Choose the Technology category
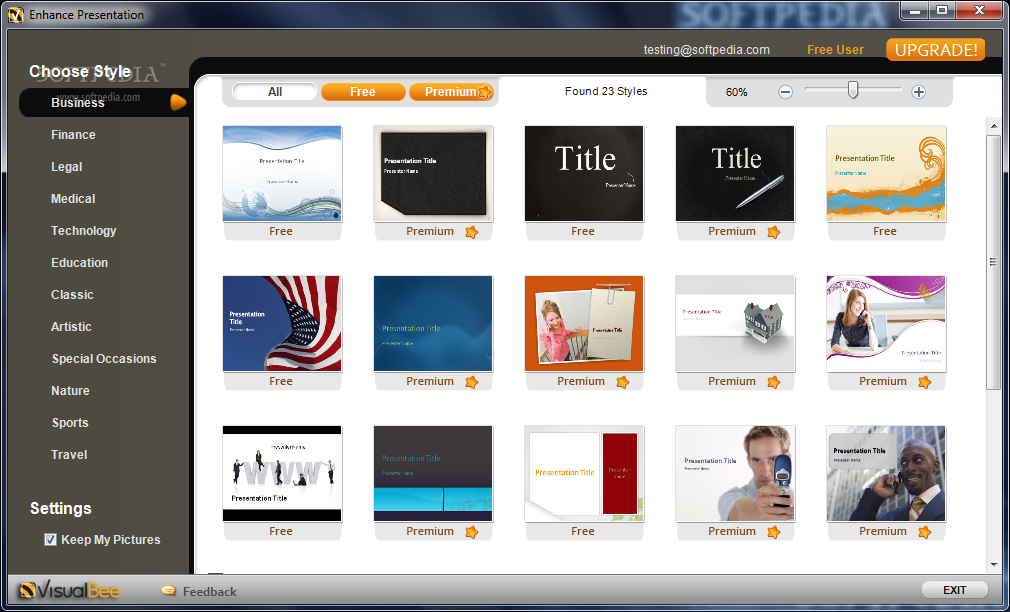1010x612 pixels. pyautogui.click(x=83, y=231)
